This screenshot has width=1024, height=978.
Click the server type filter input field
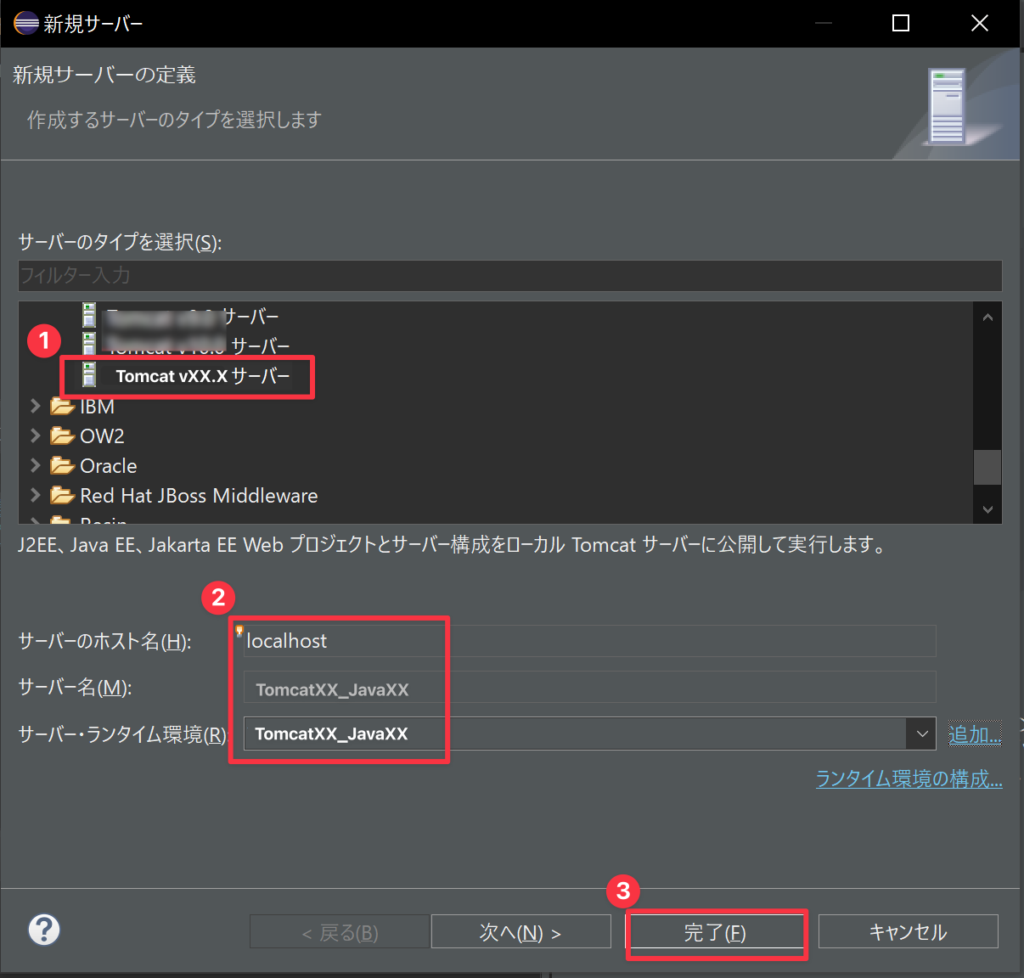(x=510, y=274)
